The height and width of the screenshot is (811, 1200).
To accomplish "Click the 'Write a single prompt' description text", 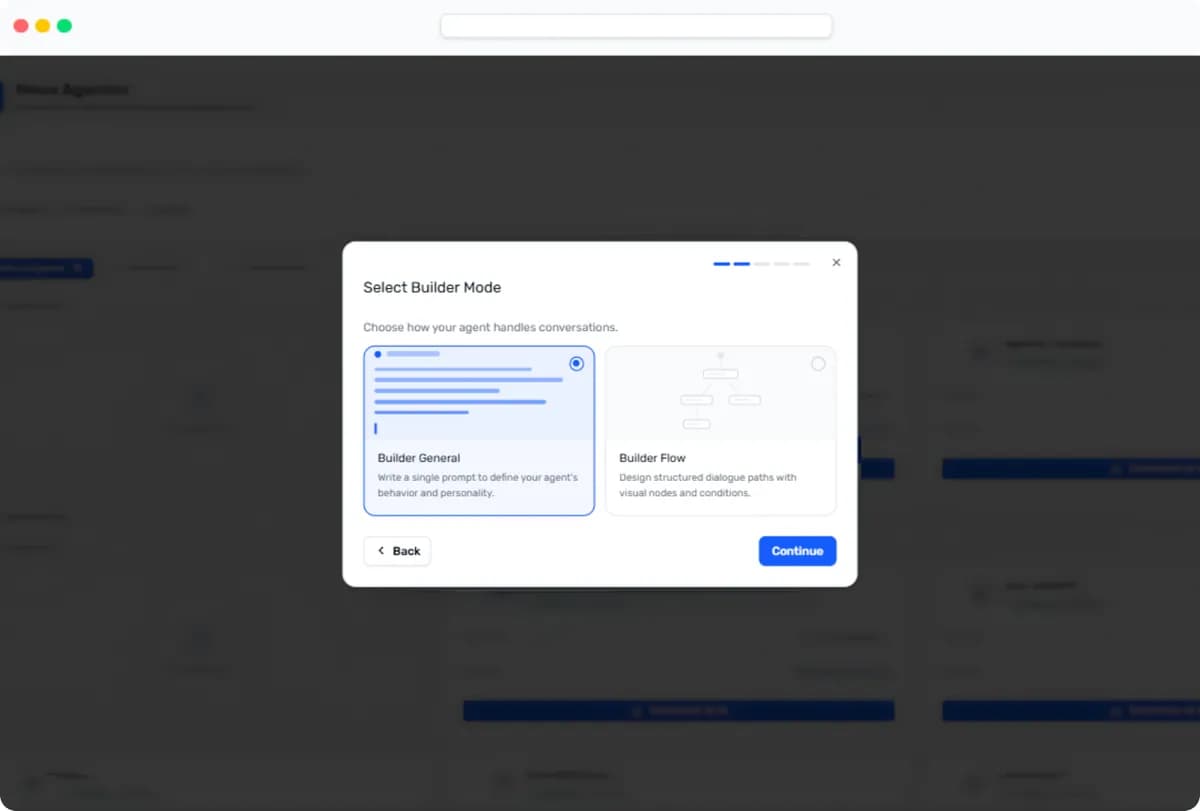I will (x=477, y=485).
